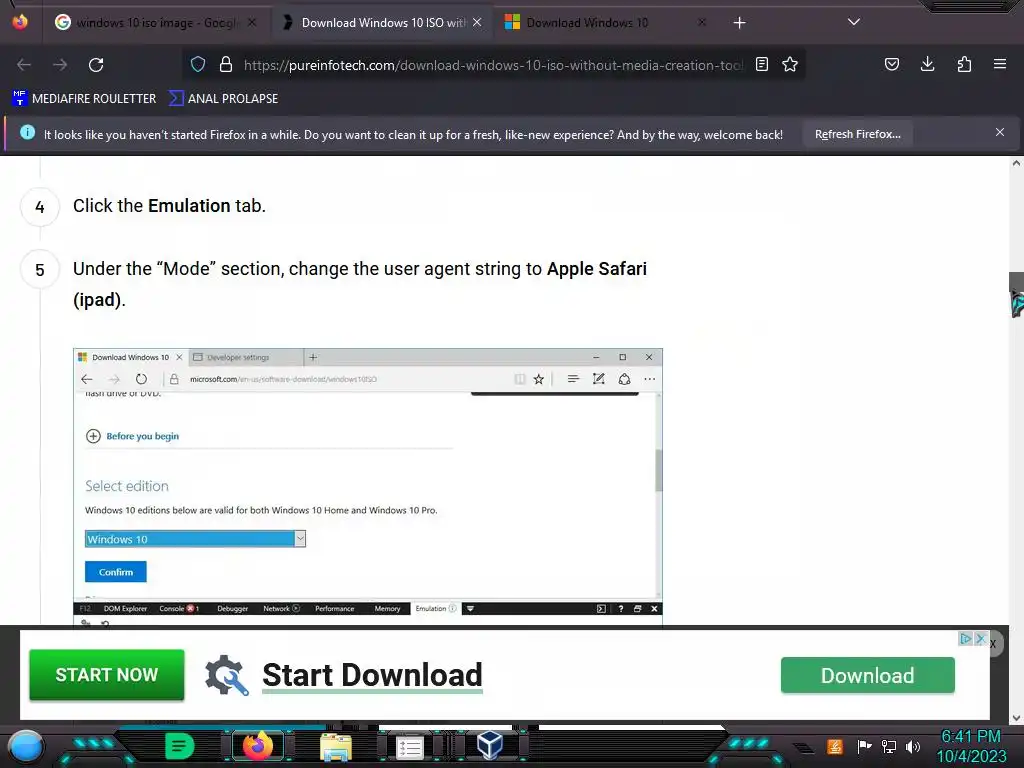The height and width of the screenshot is (768, 1024).
Task: Open the green notes app in taskbar
Action: coord(180,746)
